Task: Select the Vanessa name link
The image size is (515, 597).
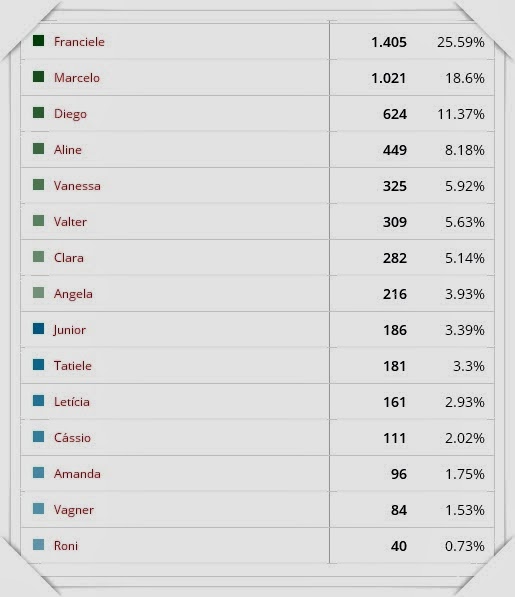Action: tap(77, 186)
